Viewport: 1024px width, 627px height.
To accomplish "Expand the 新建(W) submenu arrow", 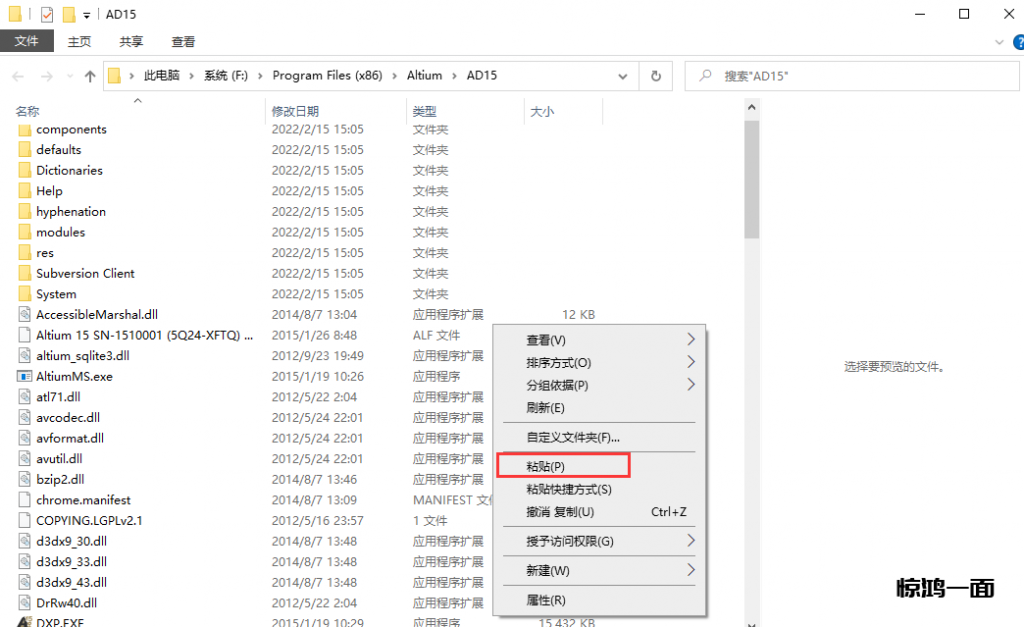I will 690,570.
